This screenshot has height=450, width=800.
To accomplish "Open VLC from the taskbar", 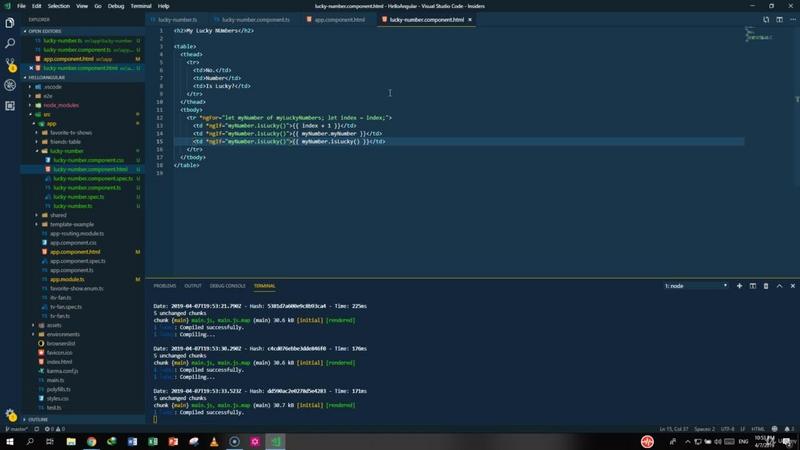I will [214, 441].
